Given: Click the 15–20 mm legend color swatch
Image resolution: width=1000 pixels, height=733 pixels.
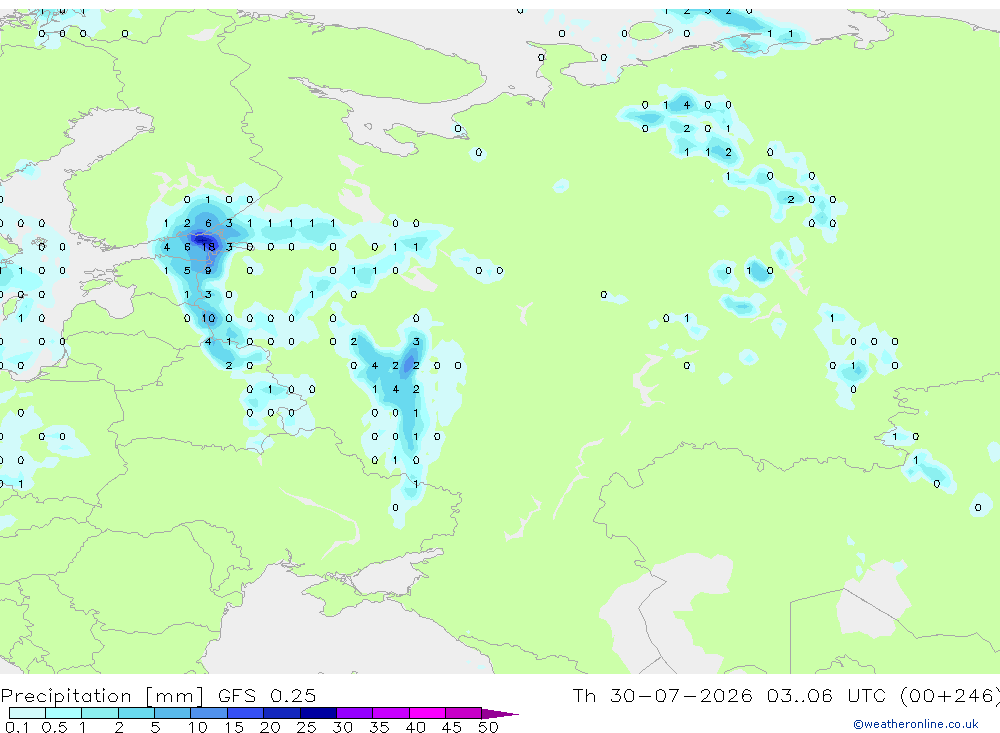Looking at the screenshot, I should pos(246,713).
